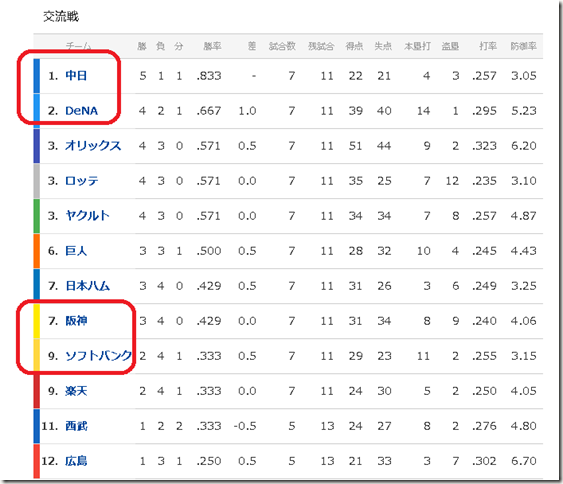Click the 防御率 column header
563x484 pixels.
click(x=524, y=46)
